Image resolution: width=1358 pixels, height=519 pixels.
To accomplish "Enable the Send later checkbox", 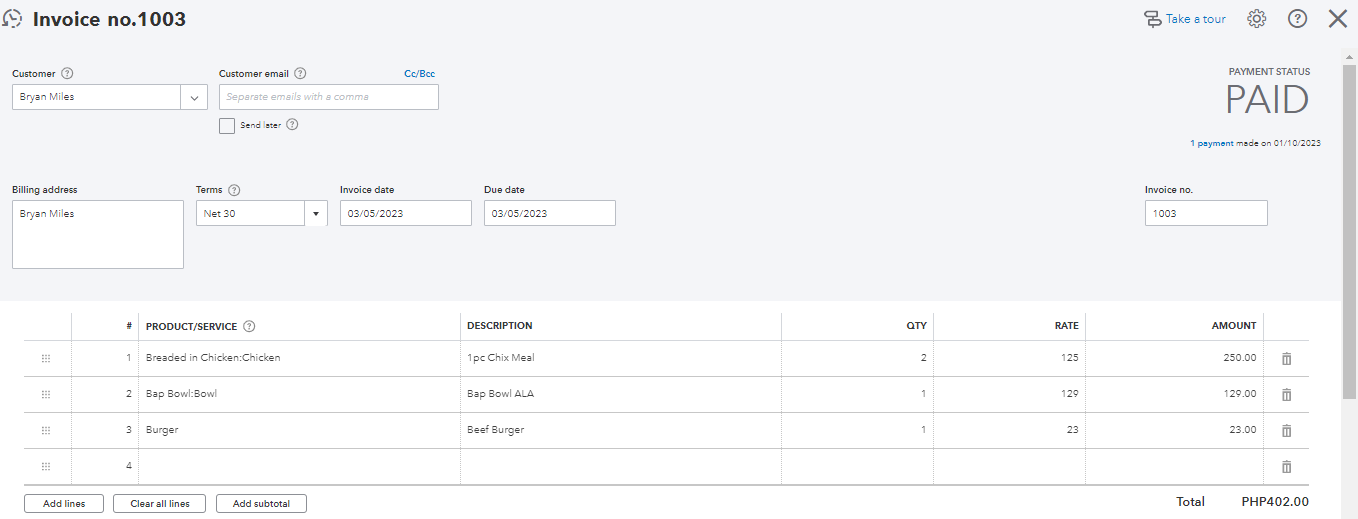I will [x=227, y=126].
